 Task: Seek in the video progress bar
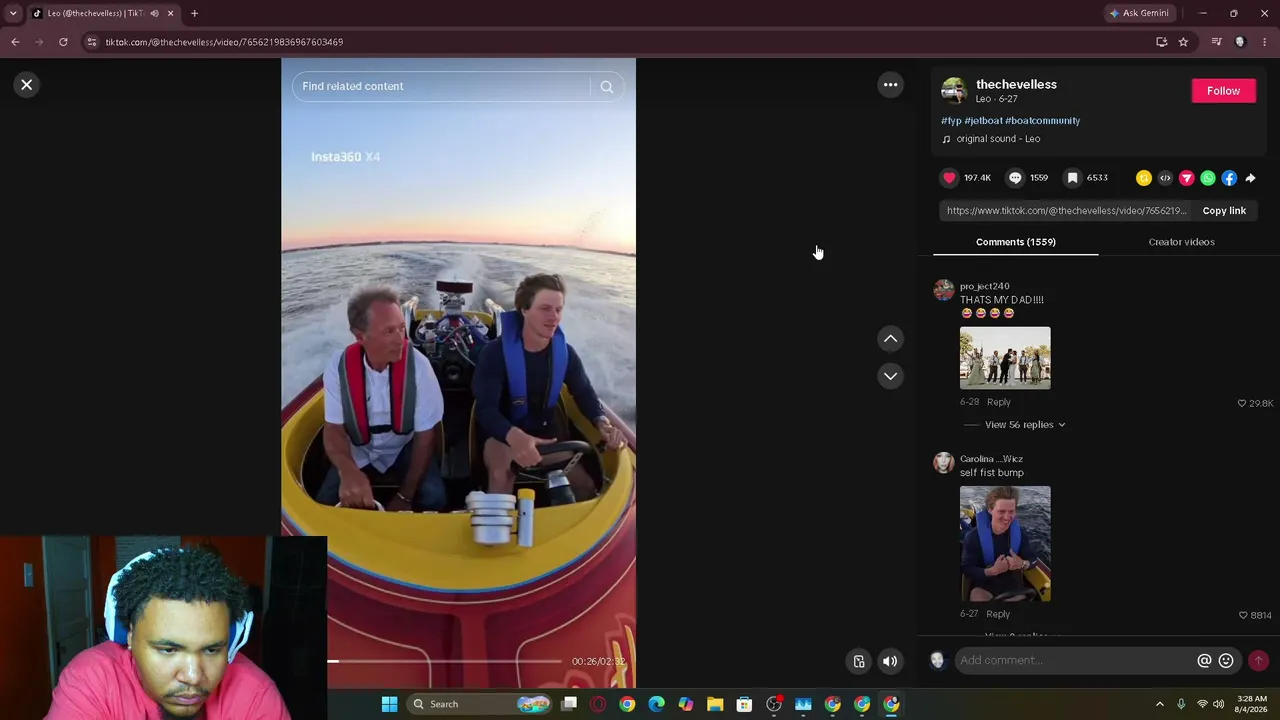[445, 661]
